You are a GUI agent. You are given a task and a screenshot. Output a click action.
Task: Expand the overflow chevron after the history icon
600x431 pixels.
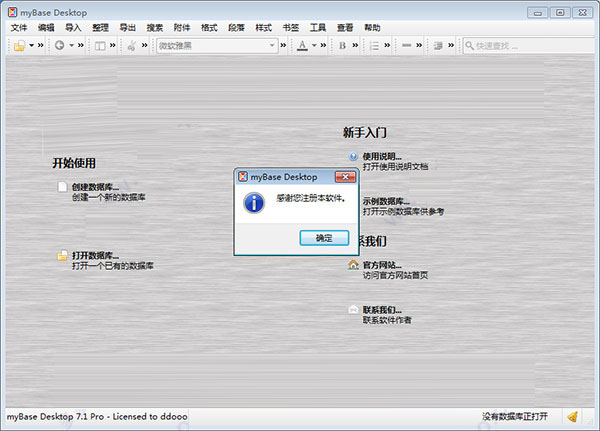(x=81, y=46)
